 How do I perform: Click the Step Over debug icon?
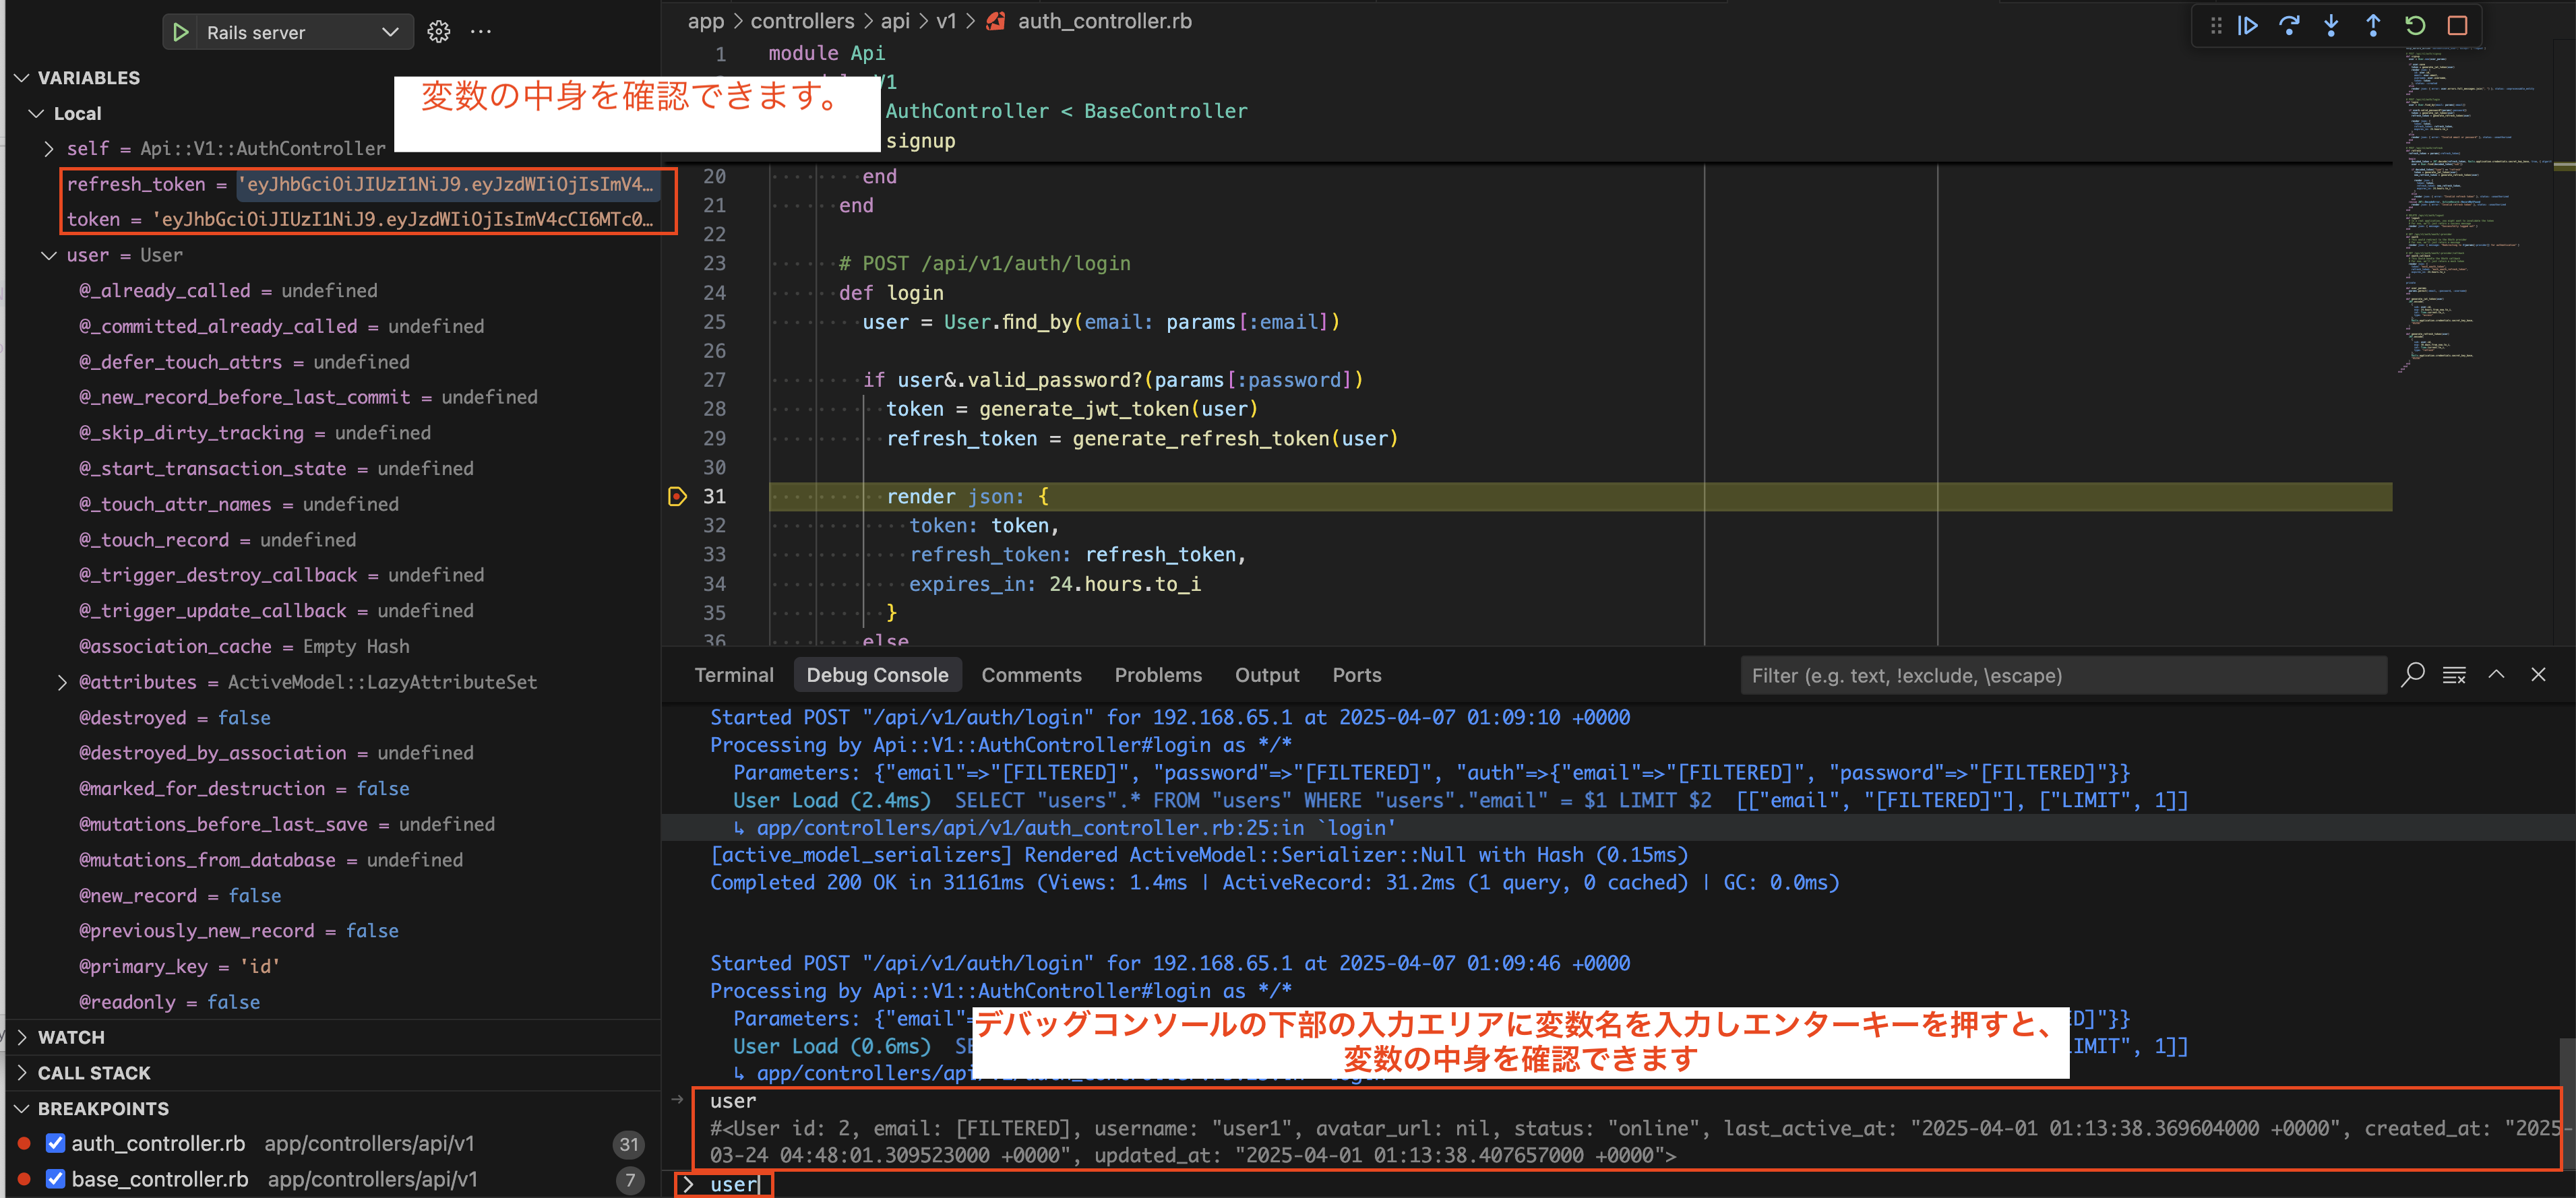2290,25
